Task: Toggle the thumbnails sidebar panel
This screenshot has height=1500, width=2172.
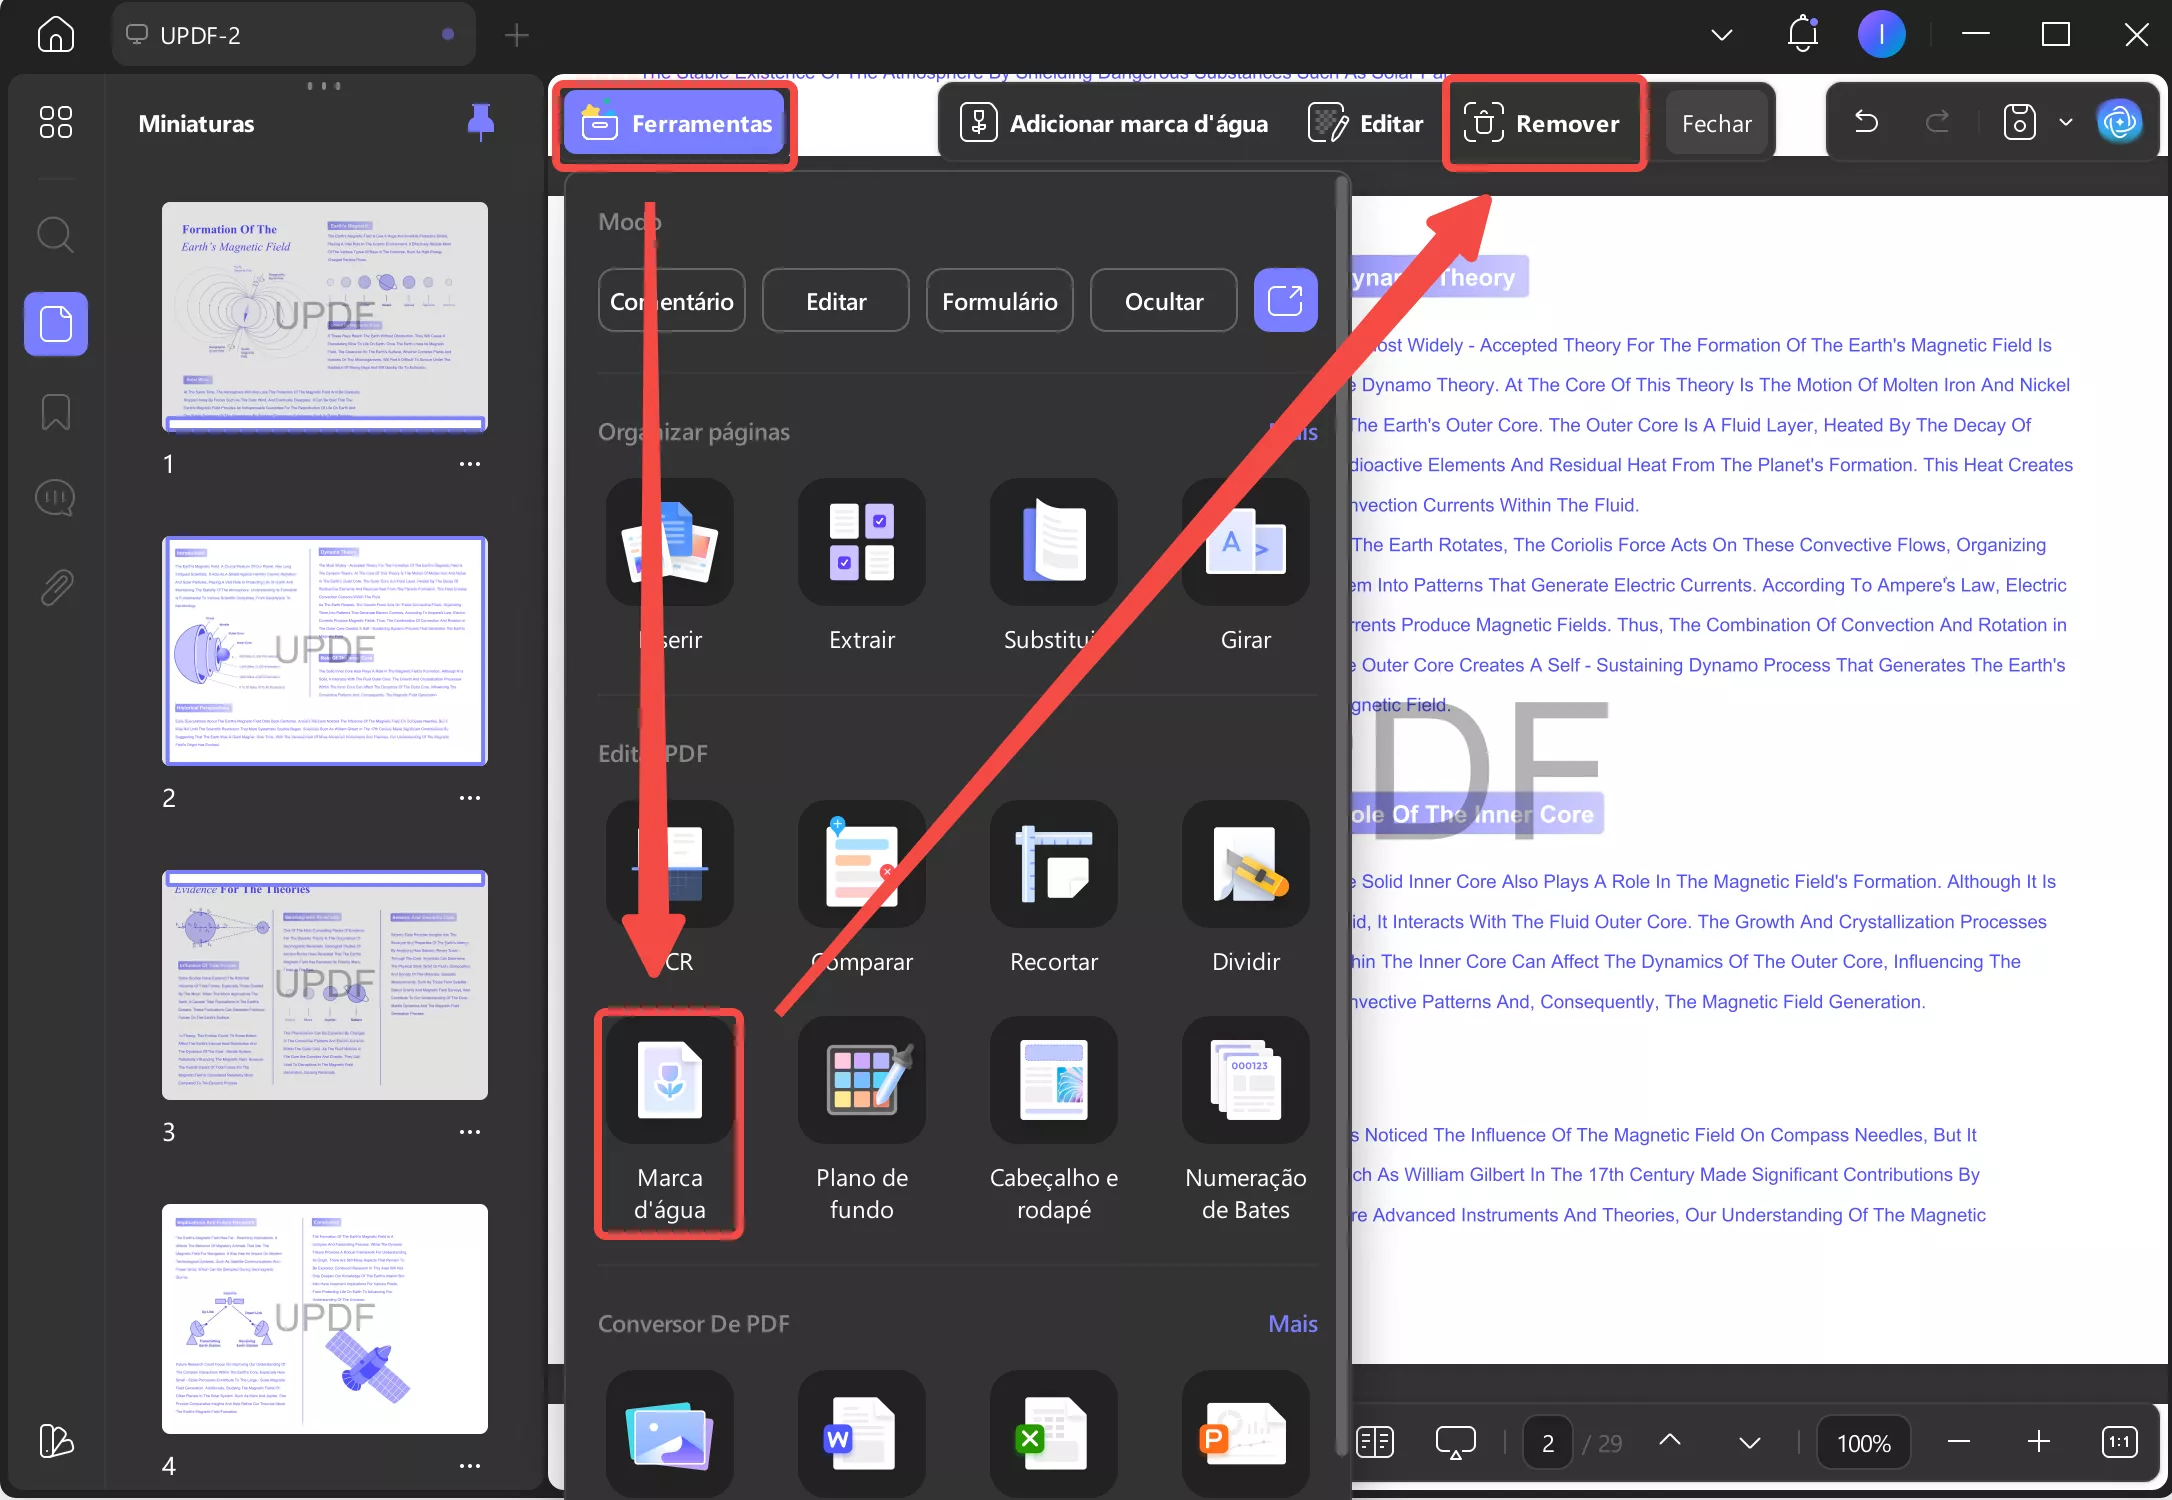Action: point(56,324)
